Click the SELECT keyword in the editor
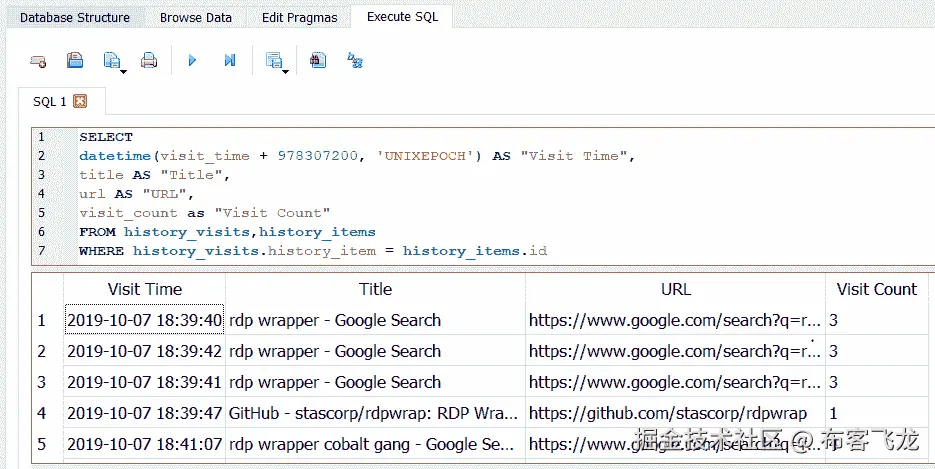 [x=106, y=137]
